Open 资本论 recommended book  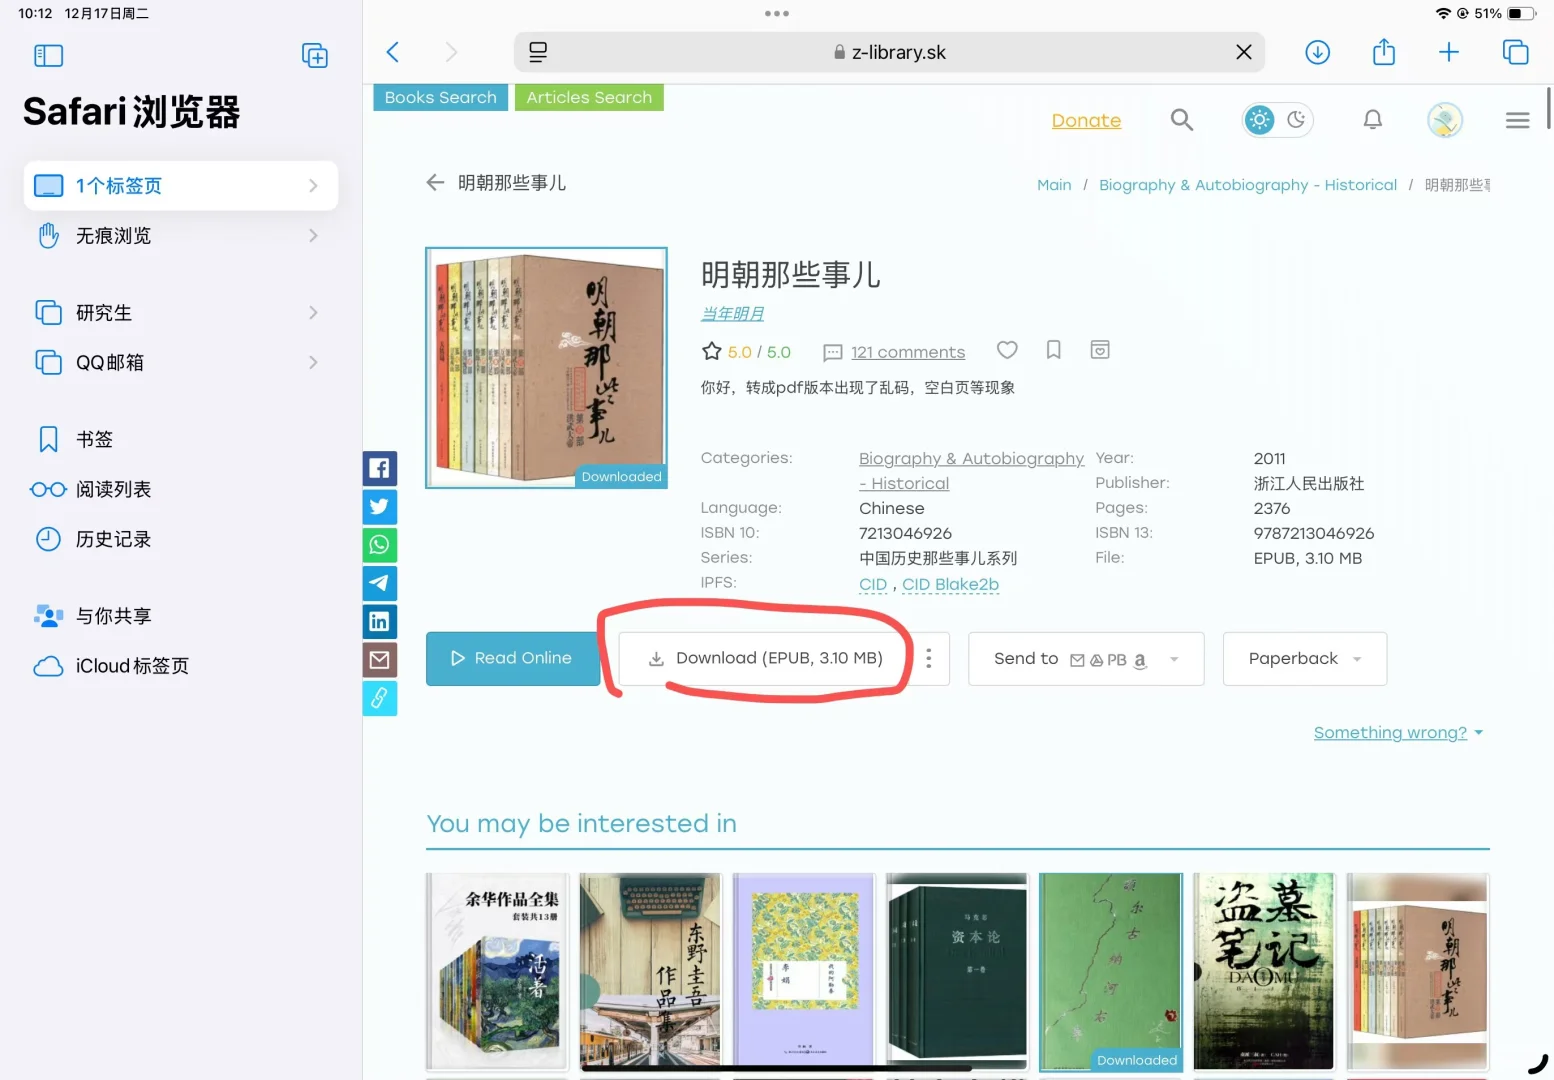point(957,971)
